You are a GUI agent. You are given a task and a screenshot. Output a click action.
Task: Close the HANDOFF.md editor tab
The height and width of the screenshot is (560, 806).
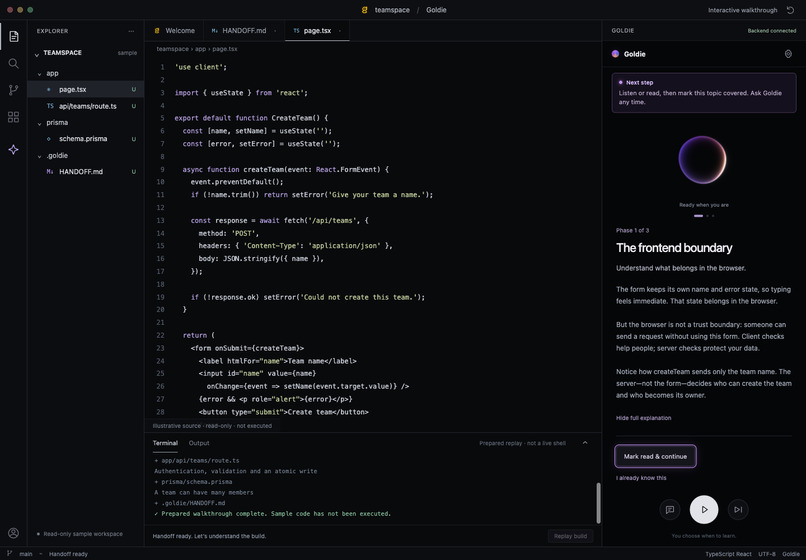tap(275, 31)
